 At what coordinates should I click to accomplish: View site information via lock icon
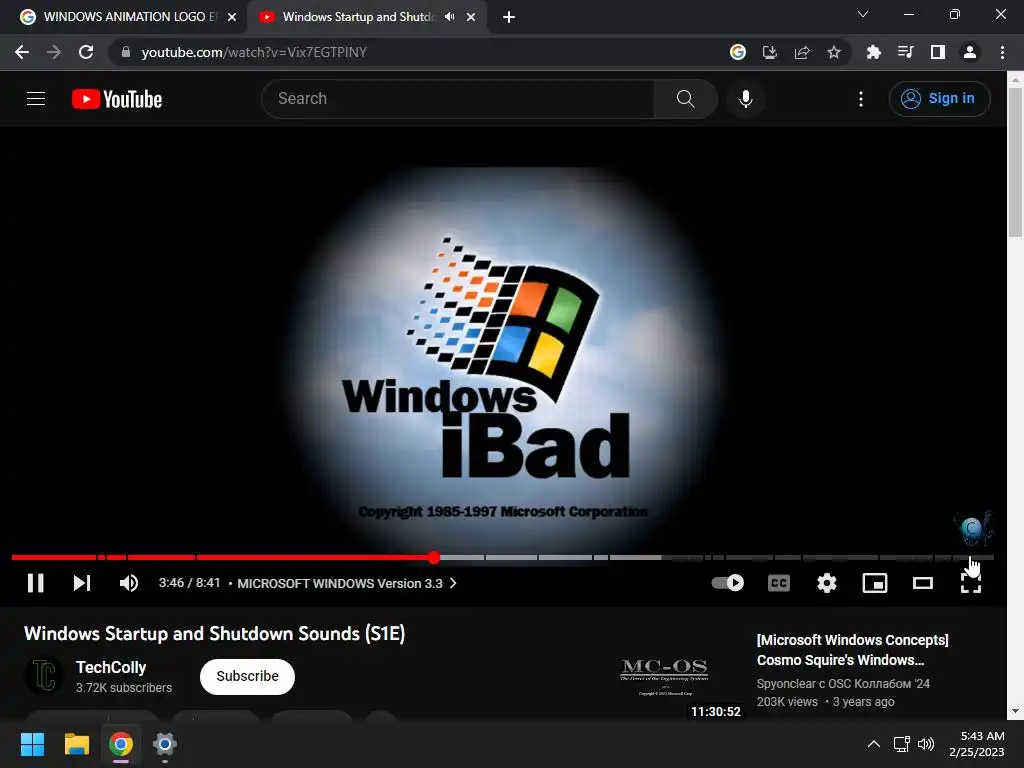126,52
